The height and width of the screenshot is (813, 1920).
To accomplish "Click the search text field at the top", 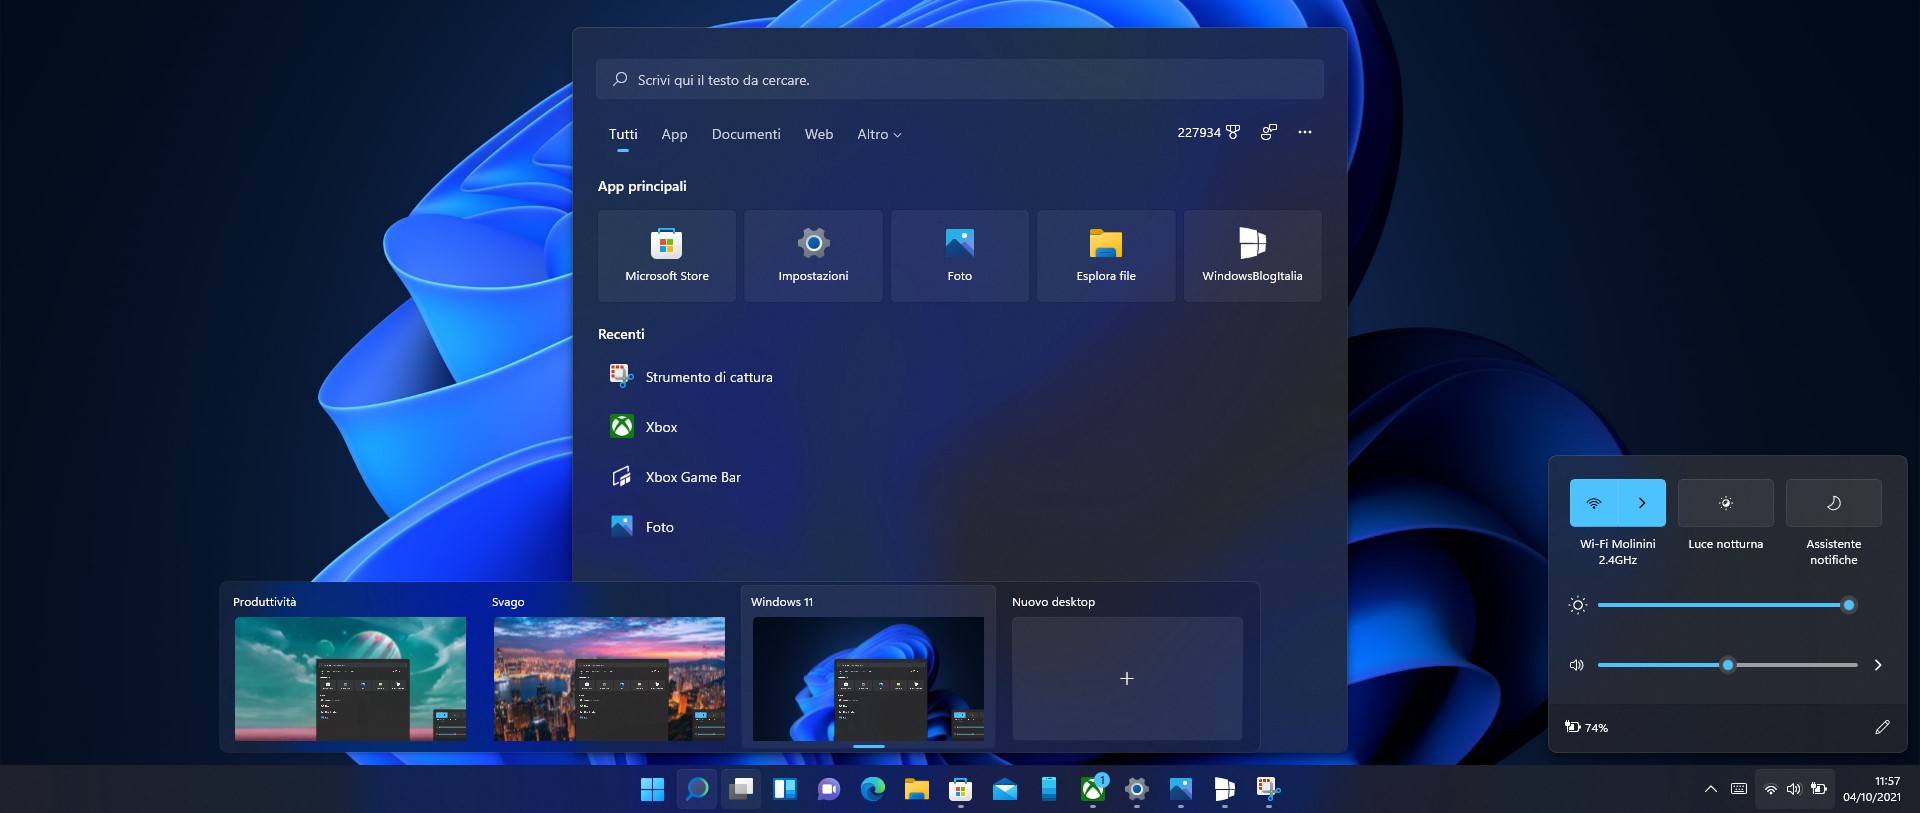I will coord(960,79).
